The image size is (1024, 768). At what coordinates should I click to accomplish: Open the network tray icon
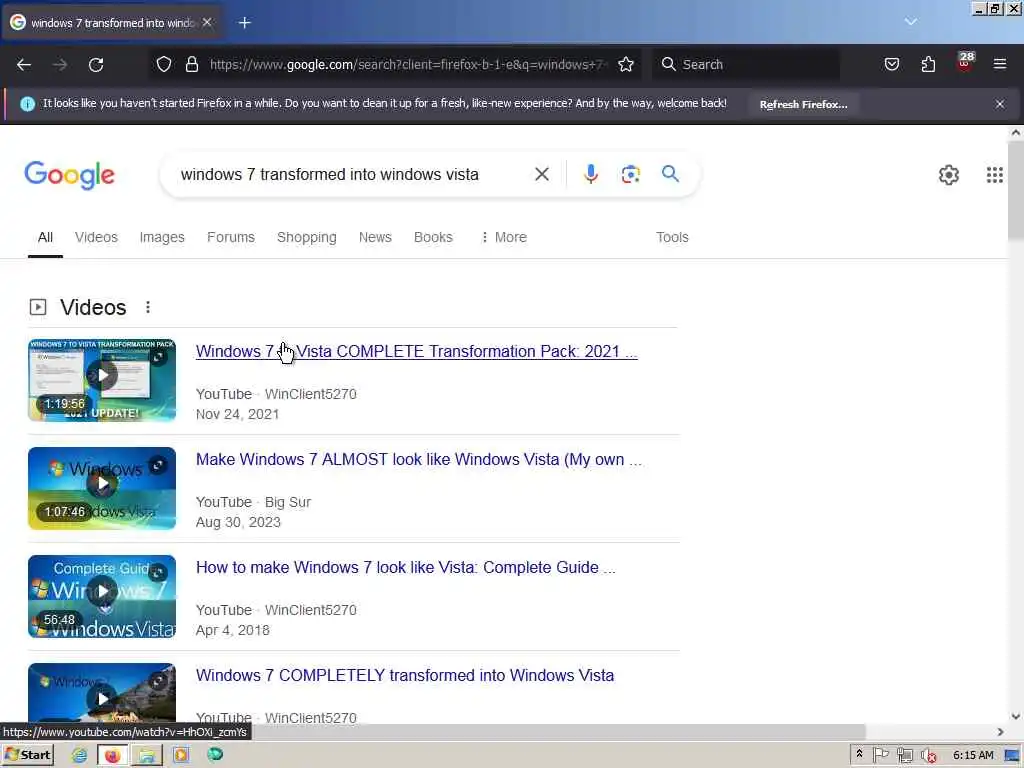click(904, 756)
